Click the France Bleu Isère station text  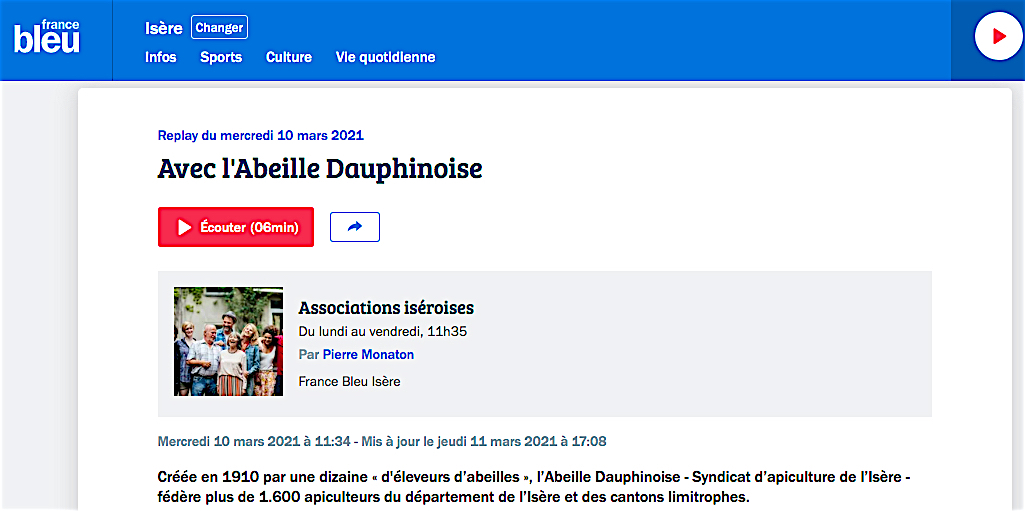point(349,381)
